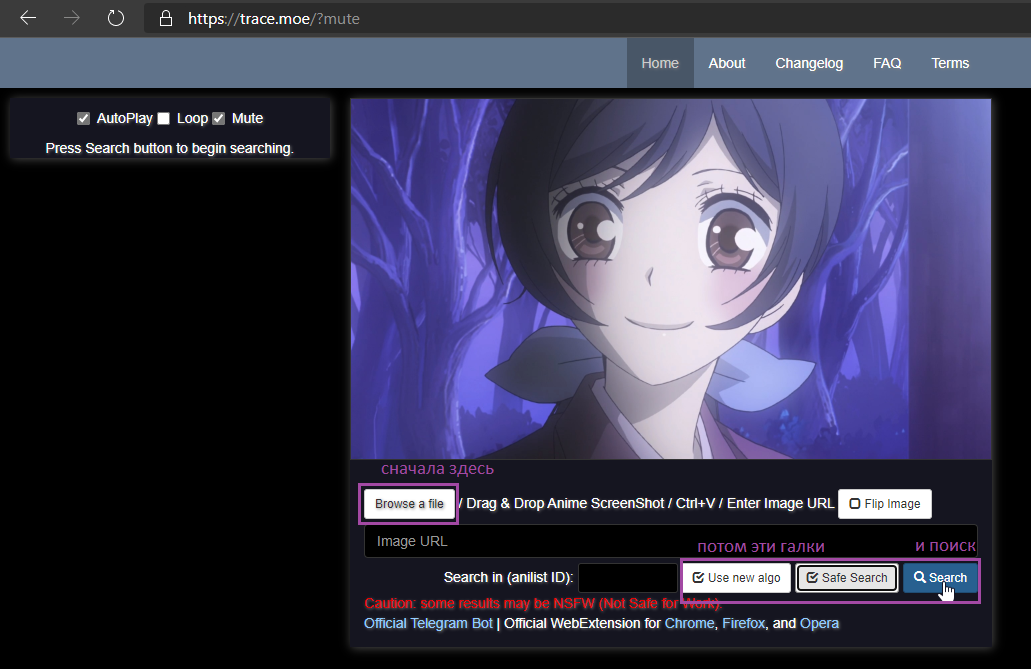Click the padlock icon in the address bar

(x=166, y=18)
